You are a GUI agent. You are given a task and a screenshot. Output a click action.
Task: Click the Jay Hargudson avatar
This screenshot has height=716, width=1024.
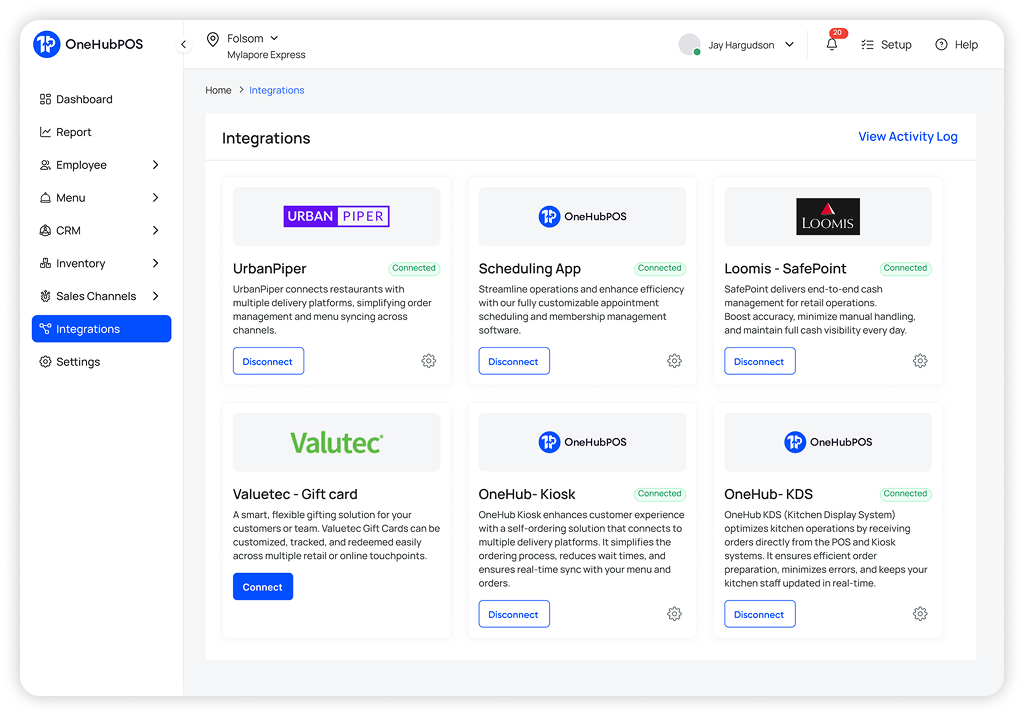click(690, 44)
